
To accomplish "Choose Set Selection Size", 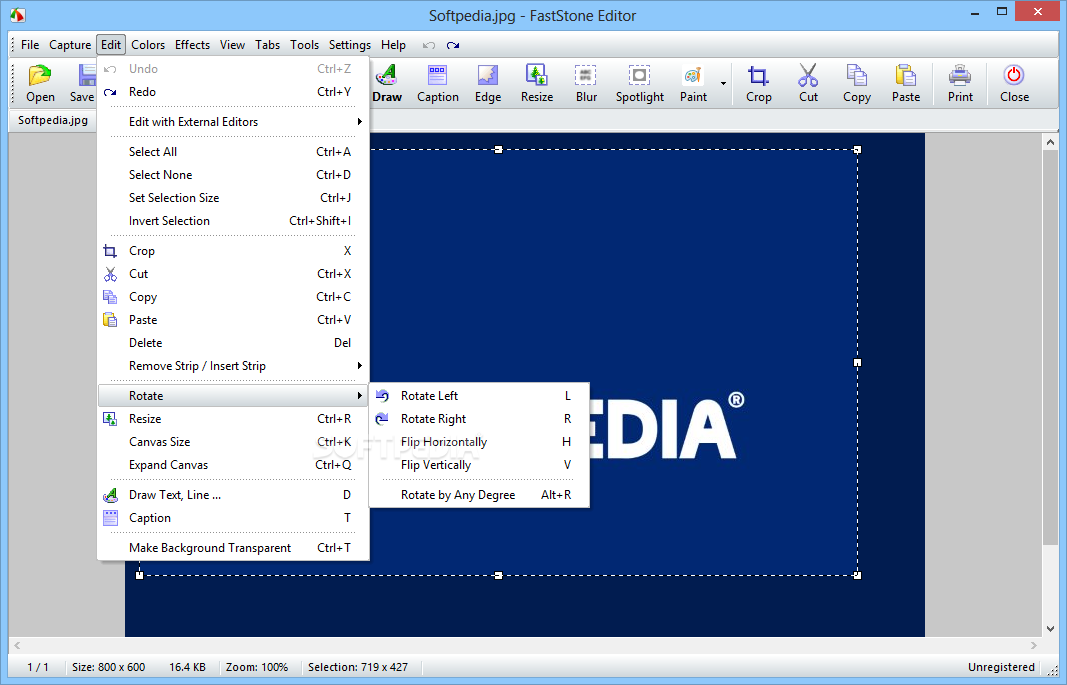I will [233, 198].
